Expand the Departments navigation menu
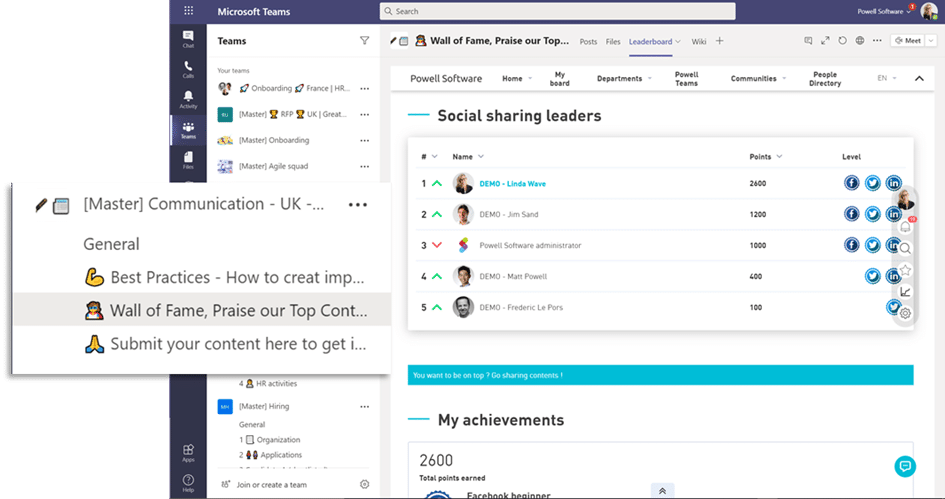The height and width of the screenshot is (499, 945). click(x=624, y=78)
